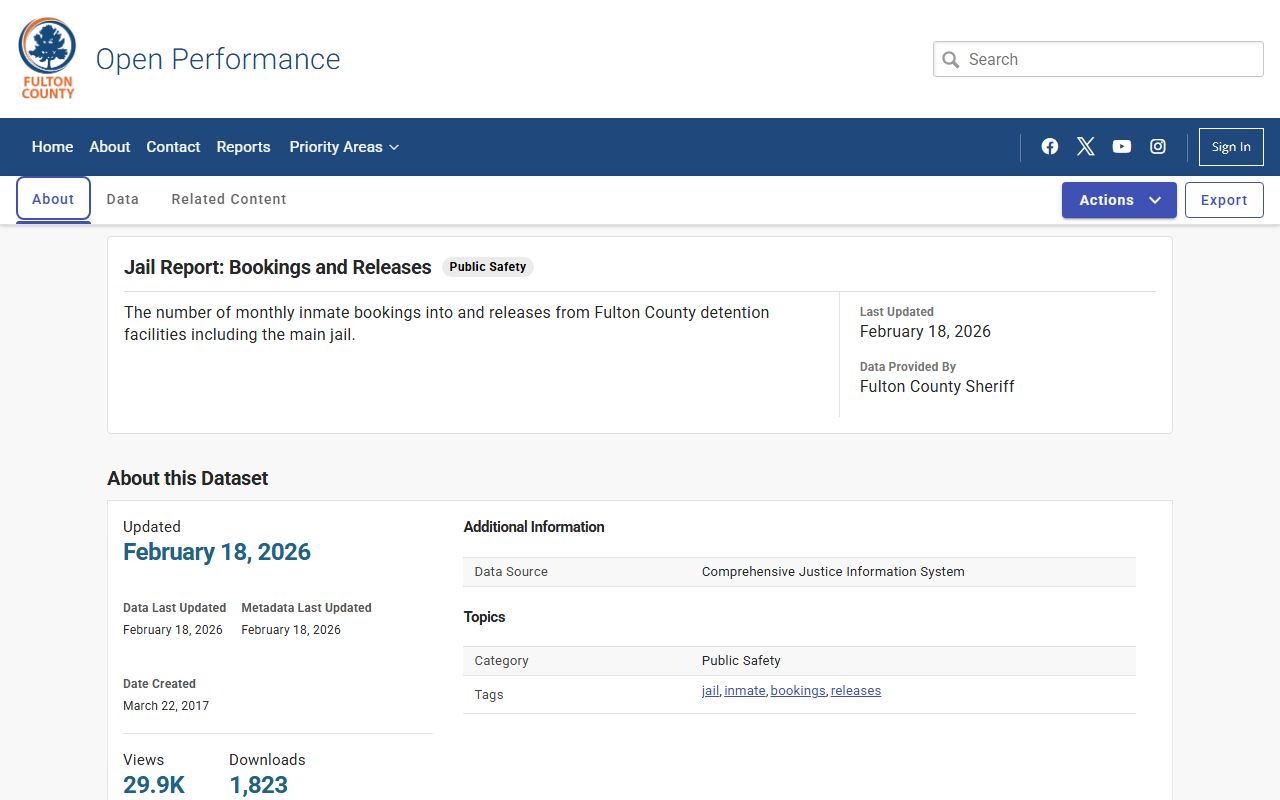
Task: Open the Contact nav link
Action: (x=173, y=147)
